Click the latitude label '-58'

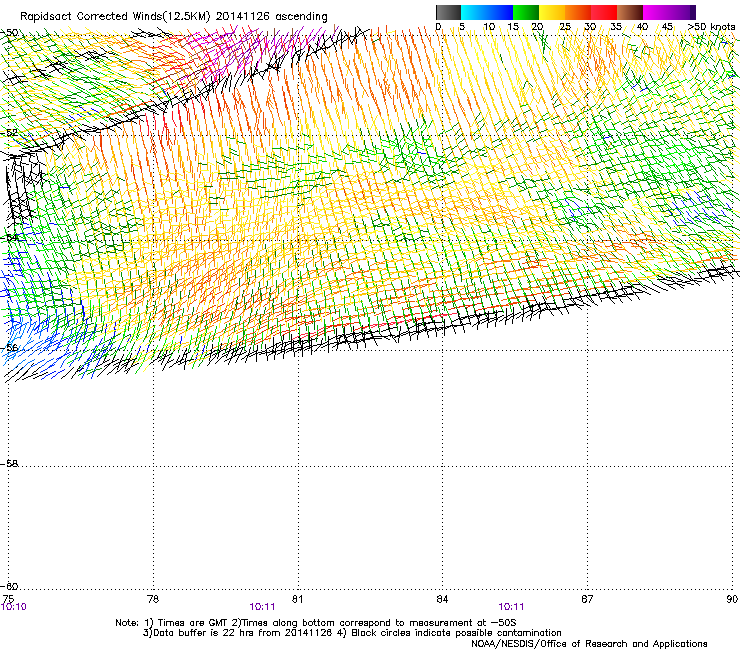pos(8,464)
